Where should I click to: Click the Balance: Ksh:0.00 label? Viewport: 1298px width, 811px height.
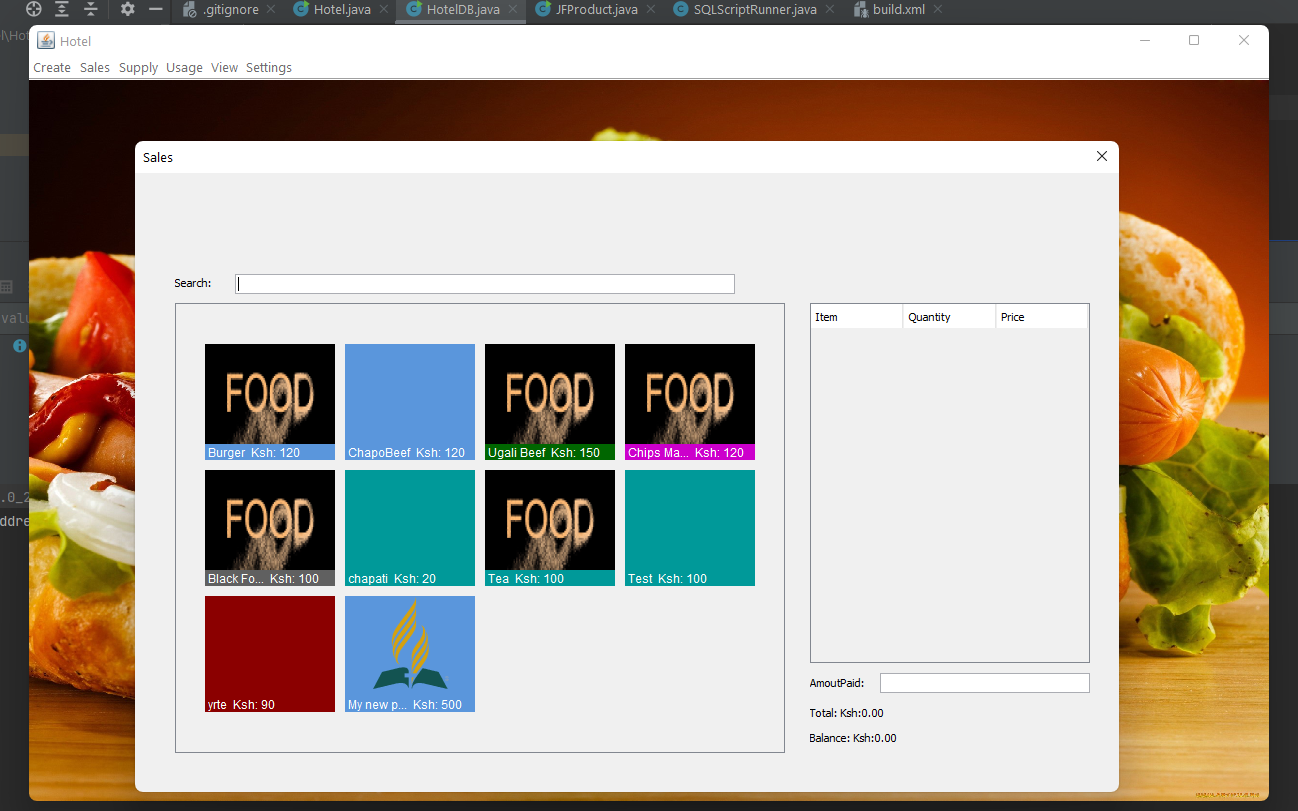pyautogui.click(x=853, y=738)
